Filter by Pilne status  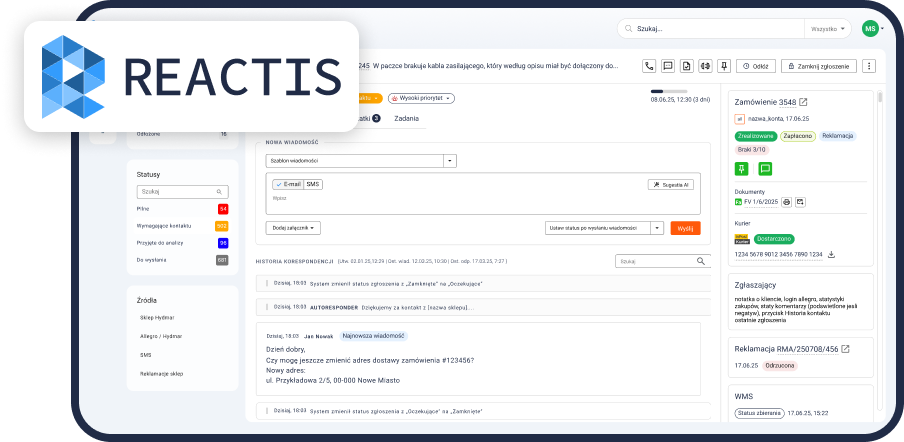142,209
